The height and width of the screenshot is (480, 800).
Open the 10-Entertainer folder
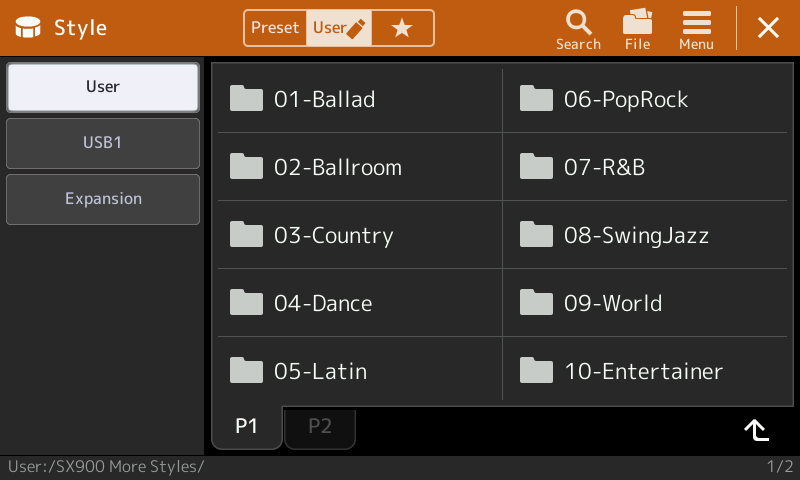tap(645, 370)
